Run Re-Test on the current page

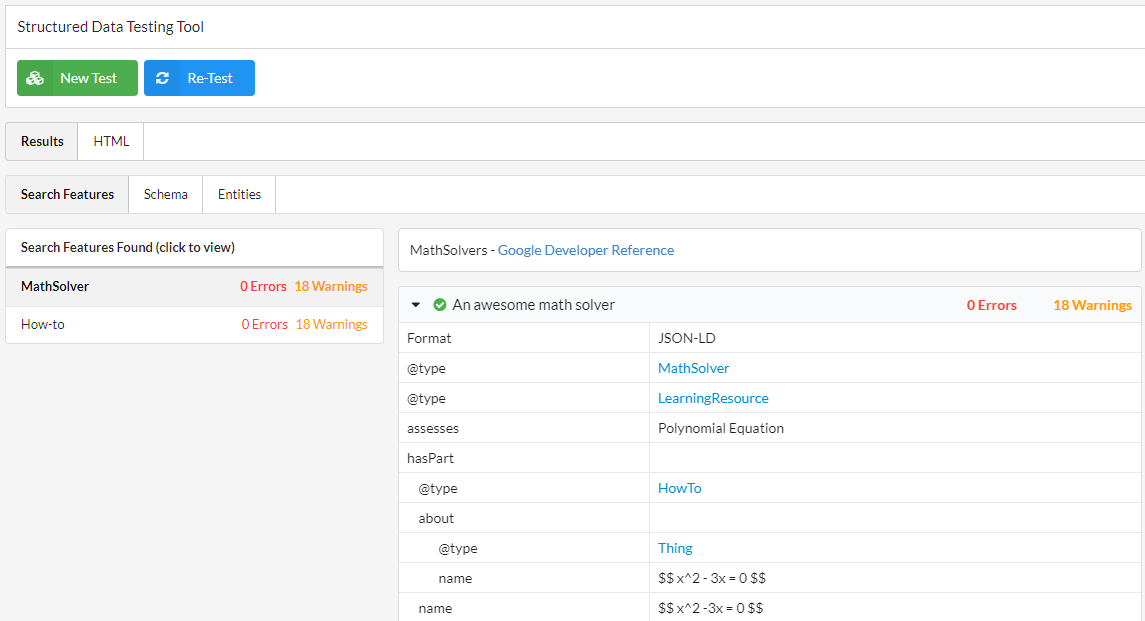coord(199,78)
